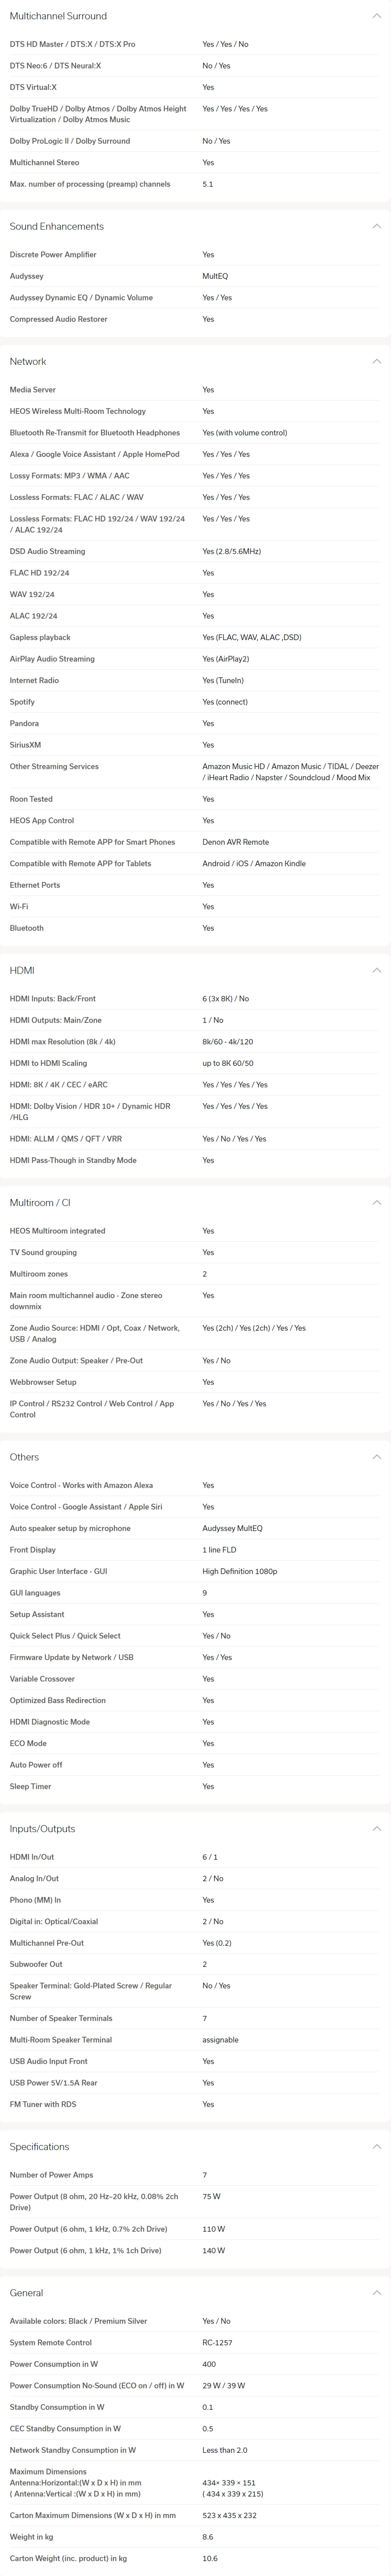The height and width of the screenshot is (2576, 391).
Task: Click the 'Other Streaming Services' label
Action: point(54,766)
